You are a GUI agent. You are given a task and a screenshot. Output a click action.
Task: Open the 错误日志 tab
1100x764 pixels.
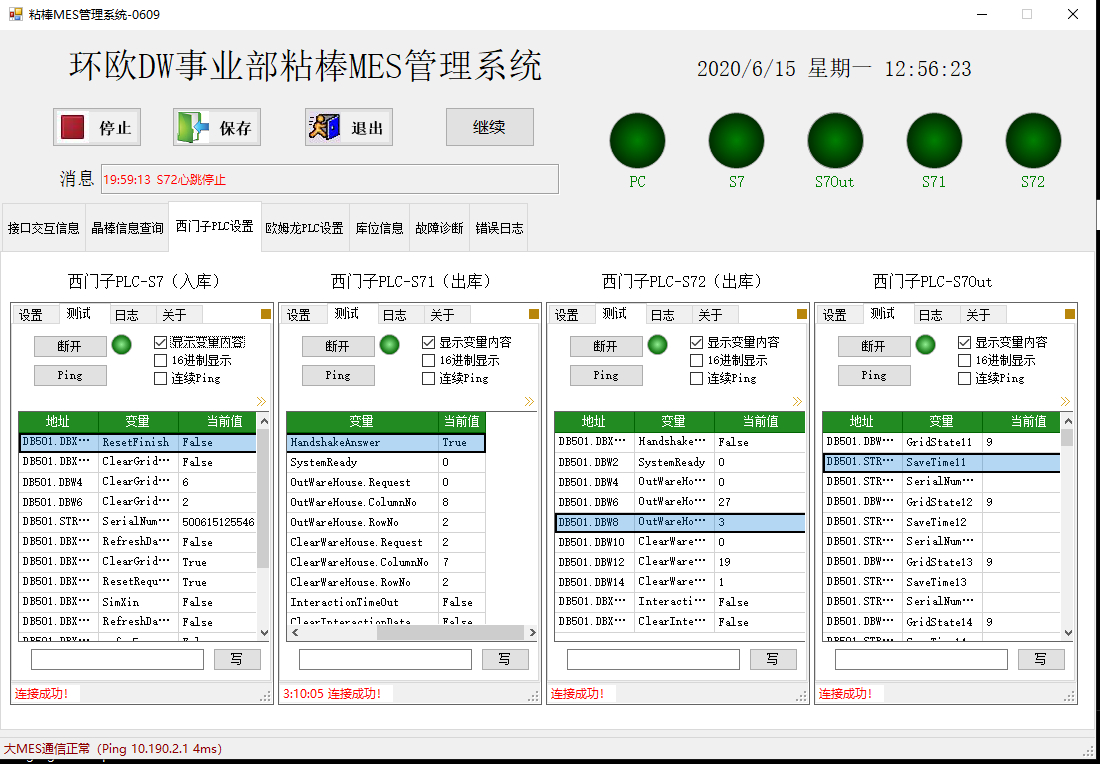tap(499, 228)
